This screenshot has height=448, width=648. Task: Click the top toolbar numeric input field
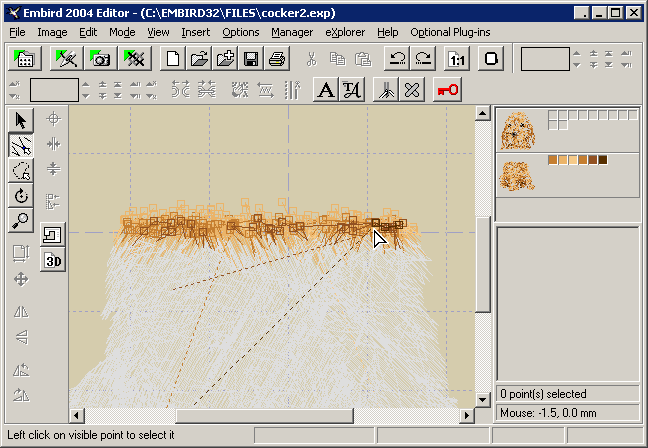click(x=545, y=59)
